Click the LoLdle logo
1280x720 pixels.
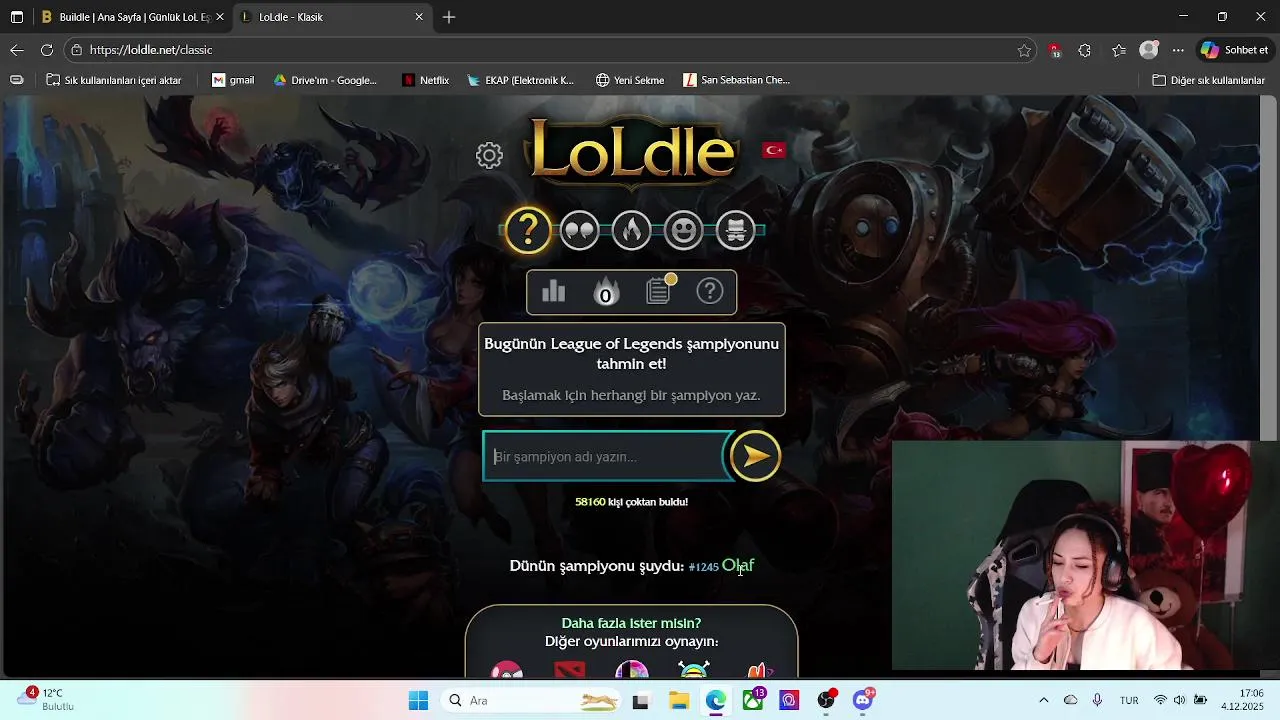click(632, 152)
